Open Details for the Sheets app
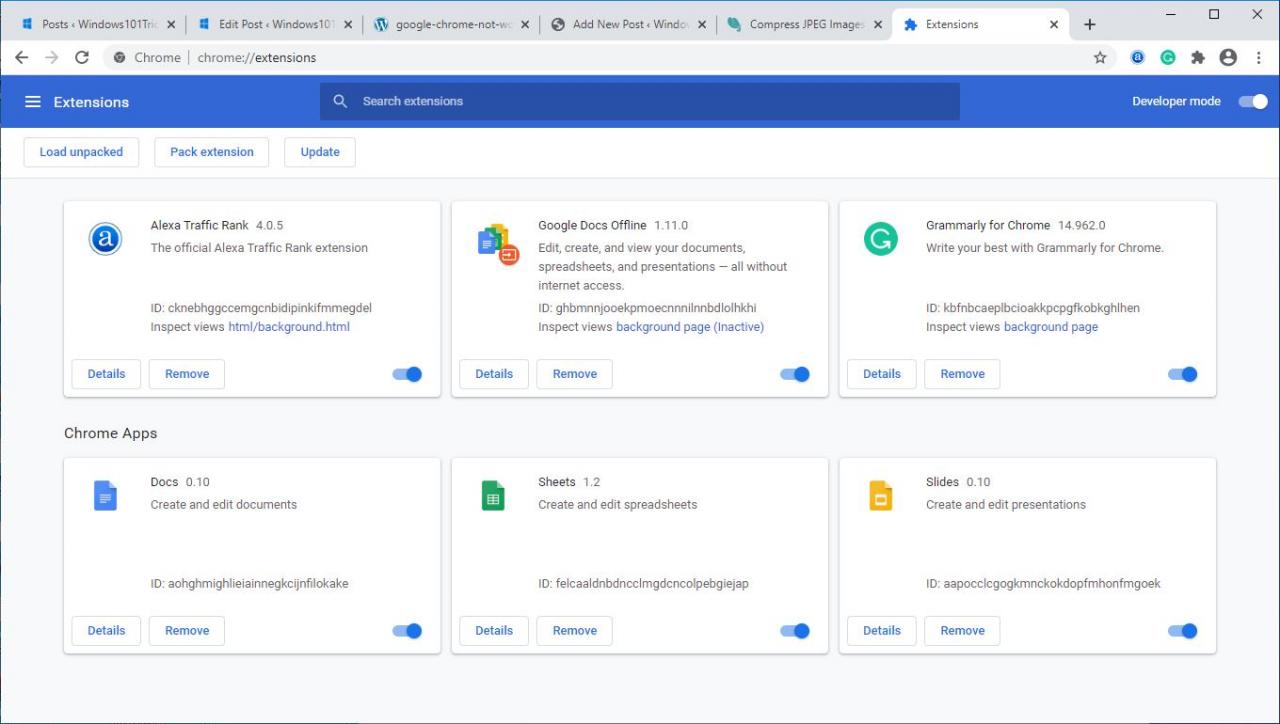Screen dimensions: 1280x724 point(494,631)
